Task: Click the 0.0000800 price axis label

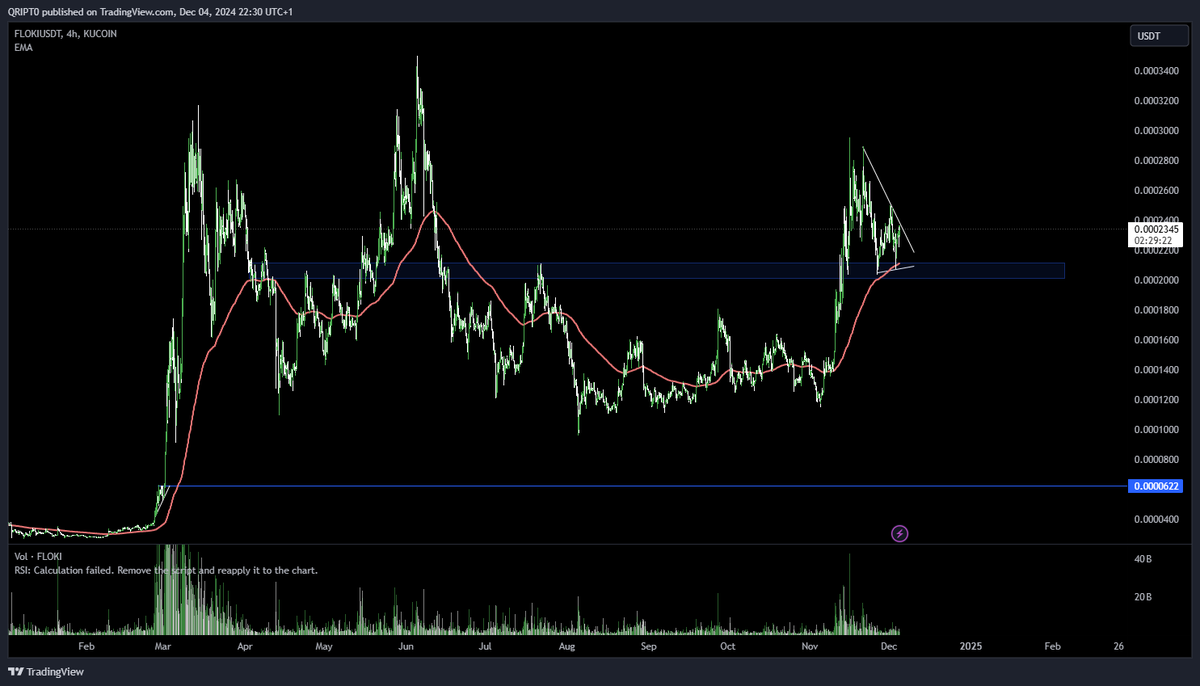Action: (1156, 460)
